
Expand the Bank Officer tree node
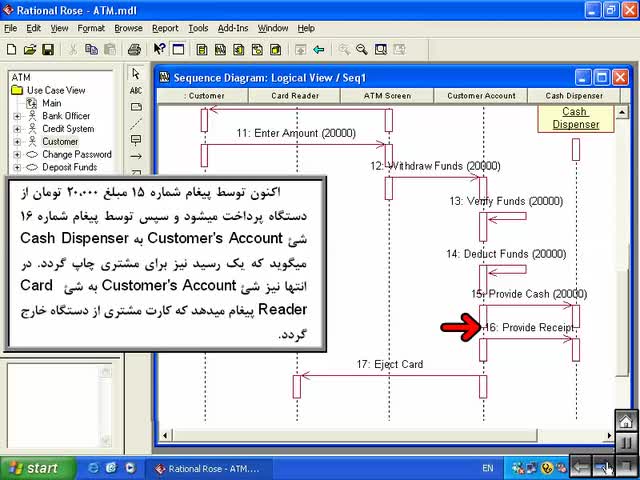pyautogui.click(x=17, y=116)
